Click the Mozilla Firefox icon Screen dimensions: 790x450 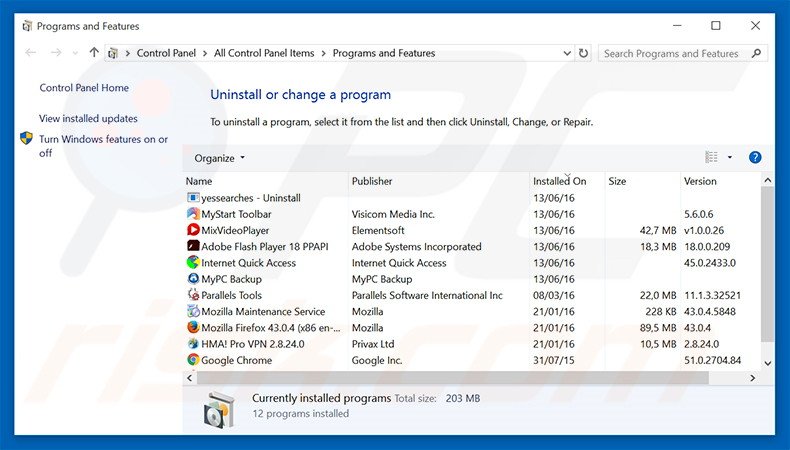tap(193, 327)
